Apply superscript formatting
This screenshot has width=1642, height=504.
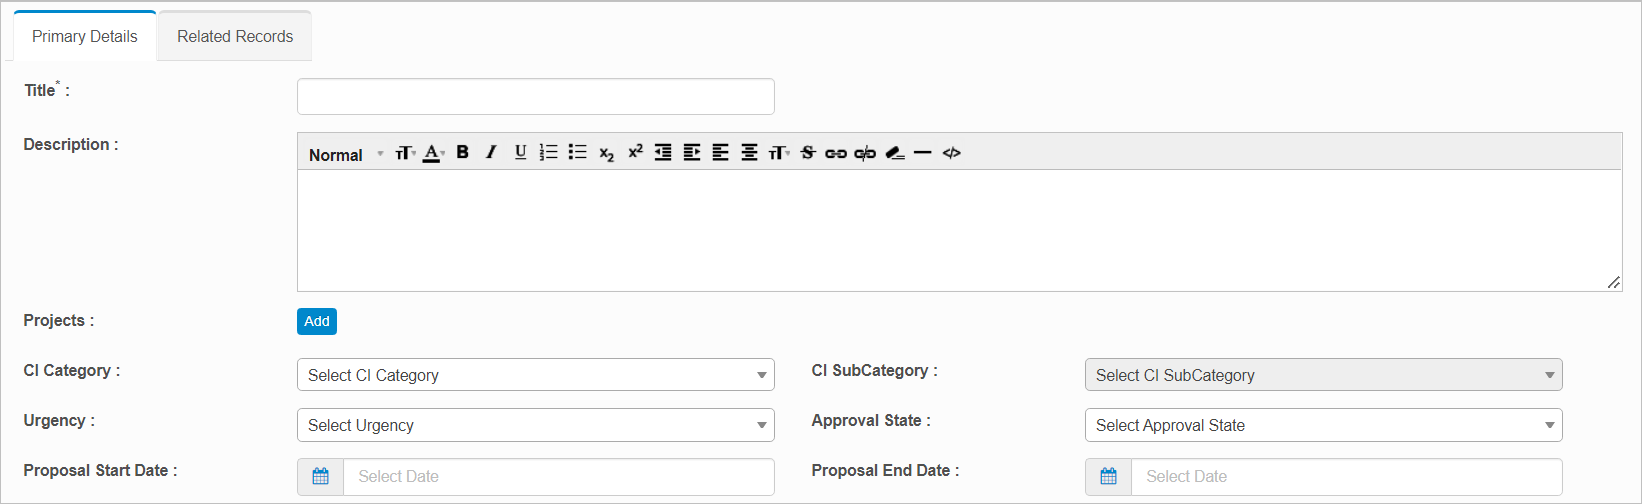pyautogui.click(x=635, y=153)
